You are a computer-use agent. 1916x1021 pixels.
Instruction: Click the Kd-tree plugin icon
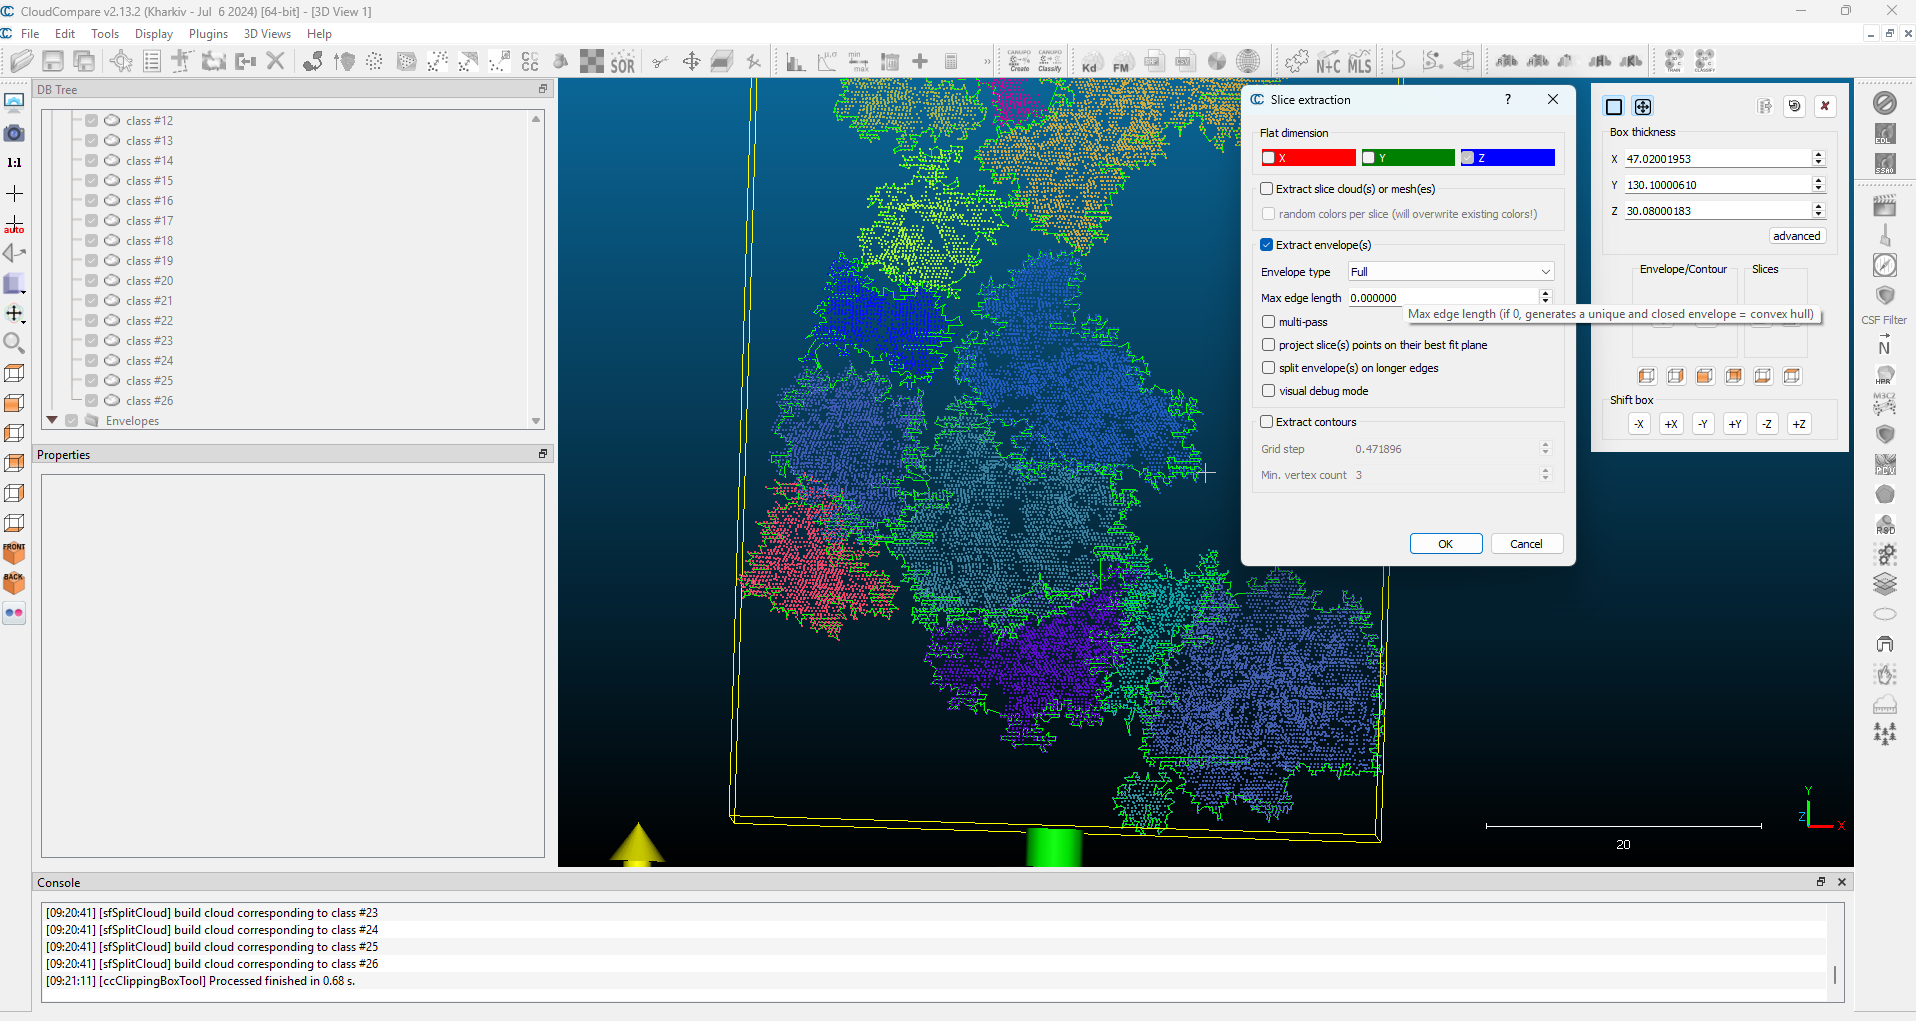[x=1090, y=62]
